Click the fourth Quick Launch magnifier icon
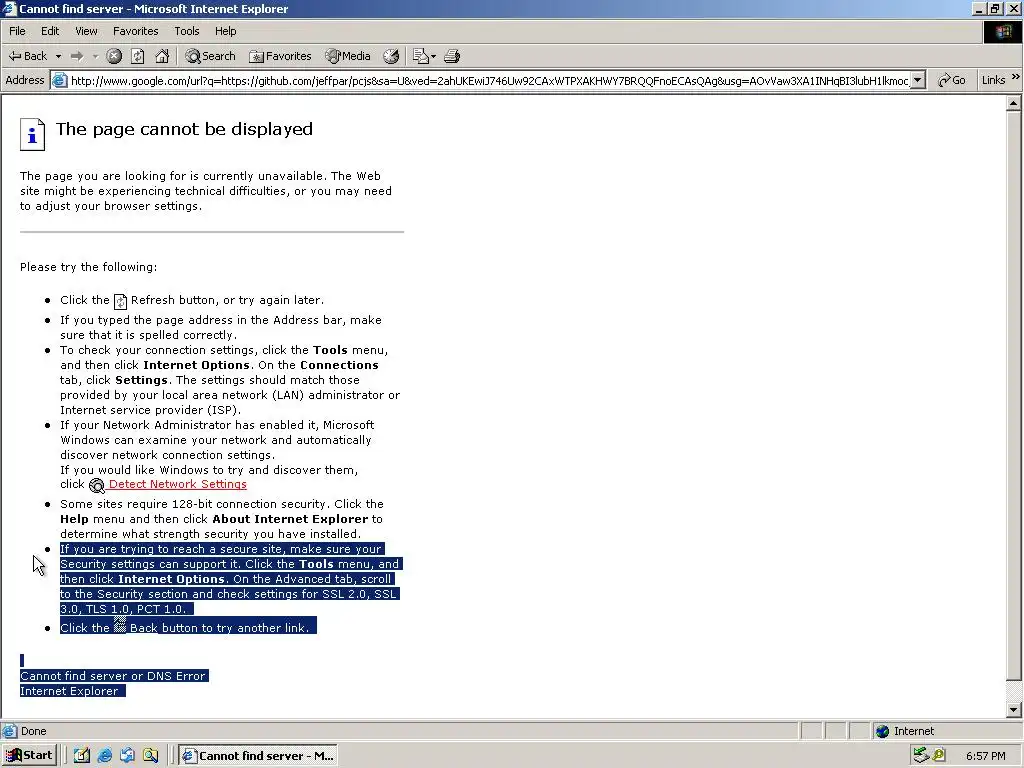Viewport: 1024px width, 768px height. click(x=150, y=756)
